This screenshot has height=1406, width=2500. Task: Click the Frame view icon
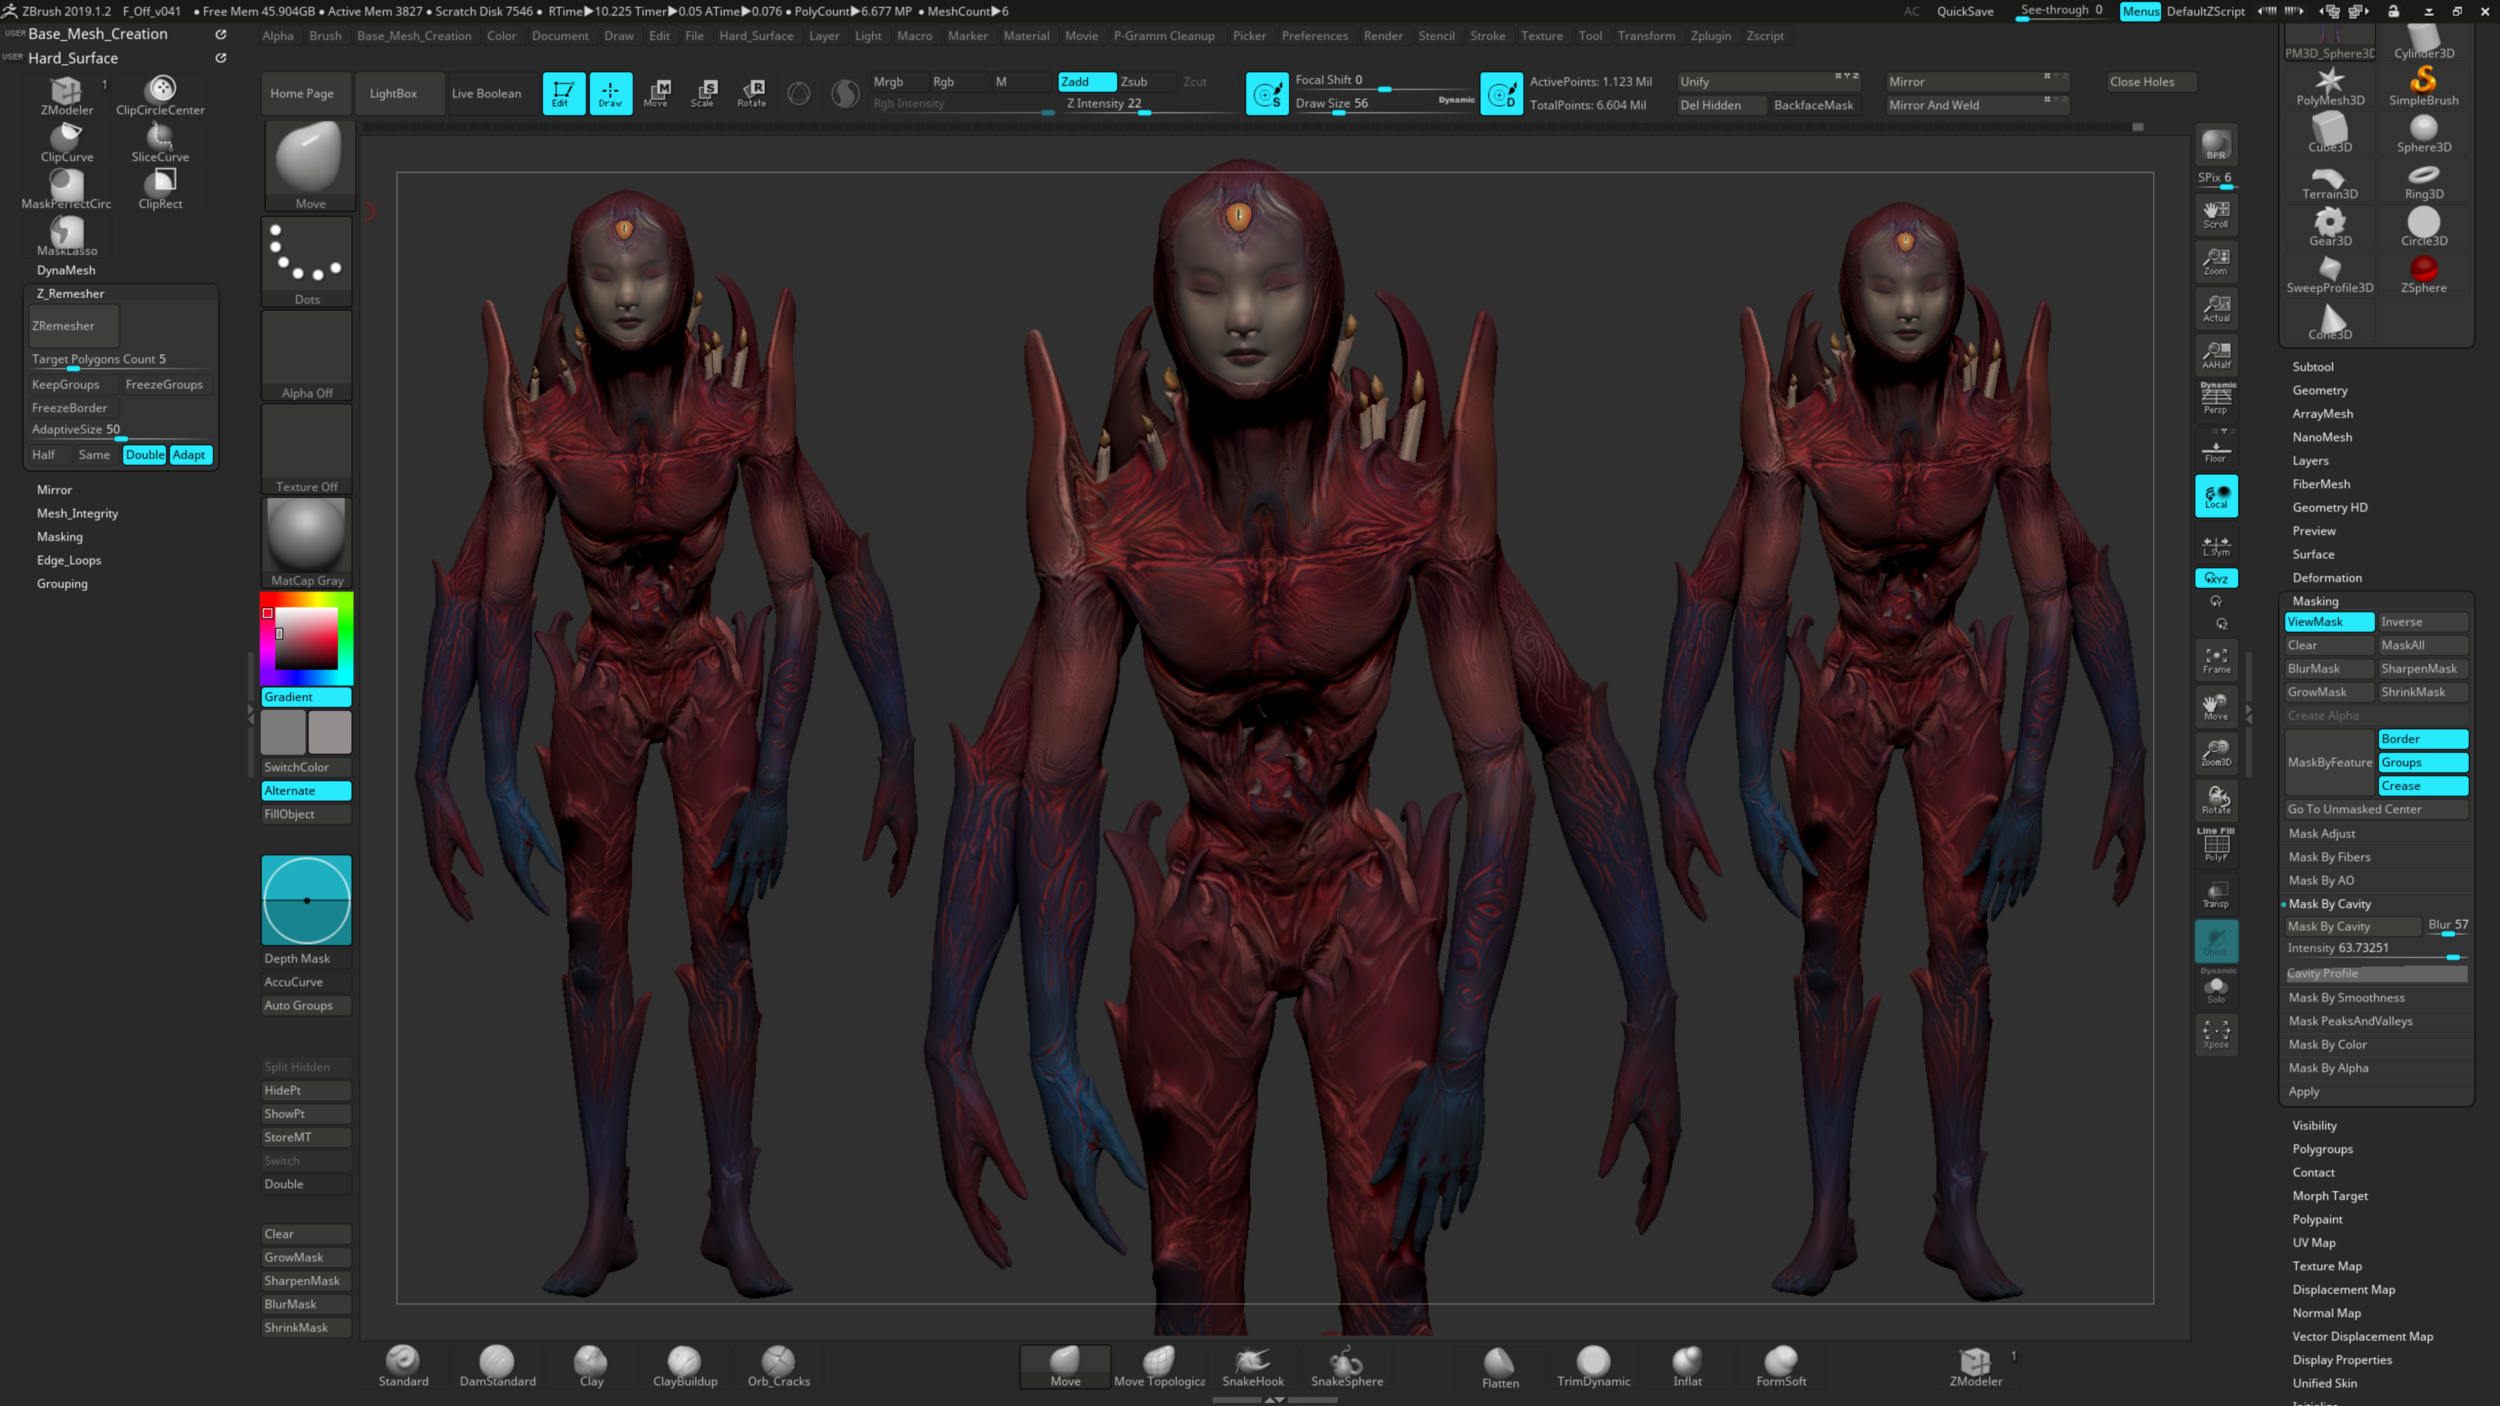2216,660
